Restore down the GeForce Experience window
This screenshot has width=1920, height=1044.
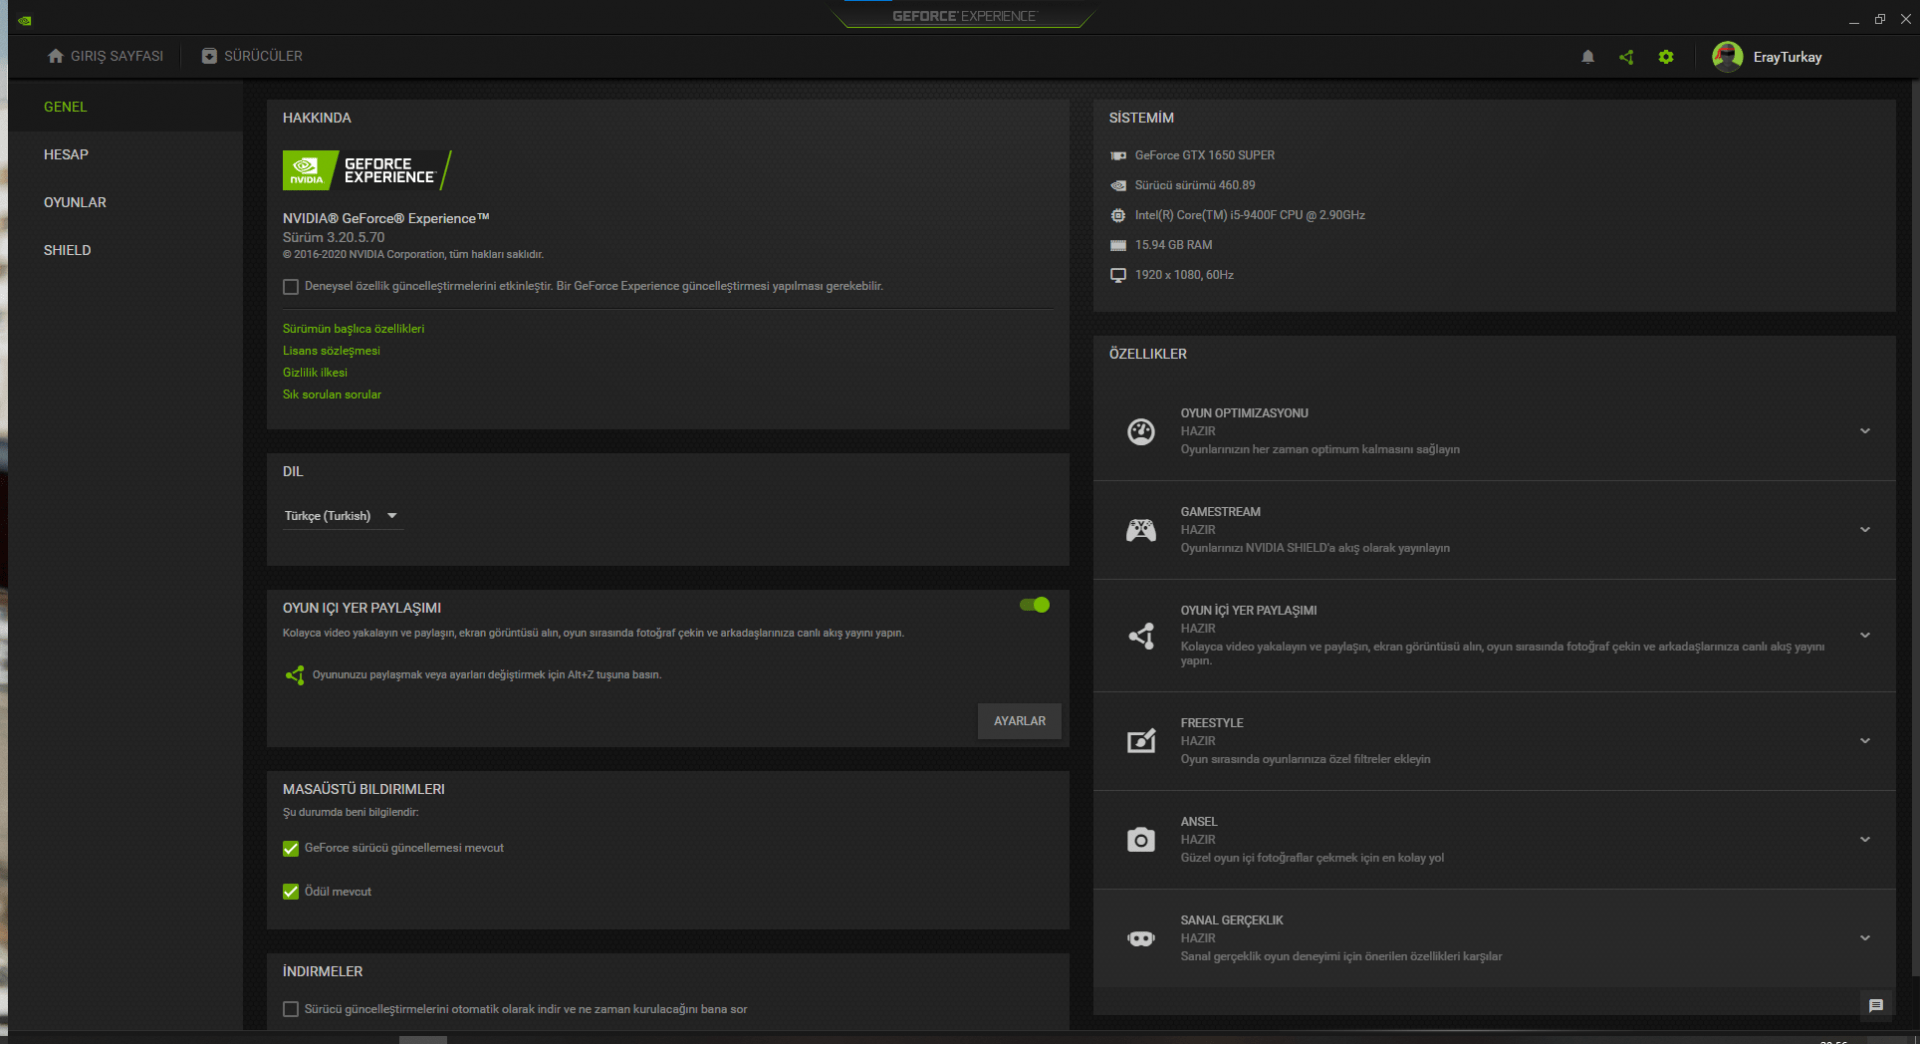point(1880,19)
